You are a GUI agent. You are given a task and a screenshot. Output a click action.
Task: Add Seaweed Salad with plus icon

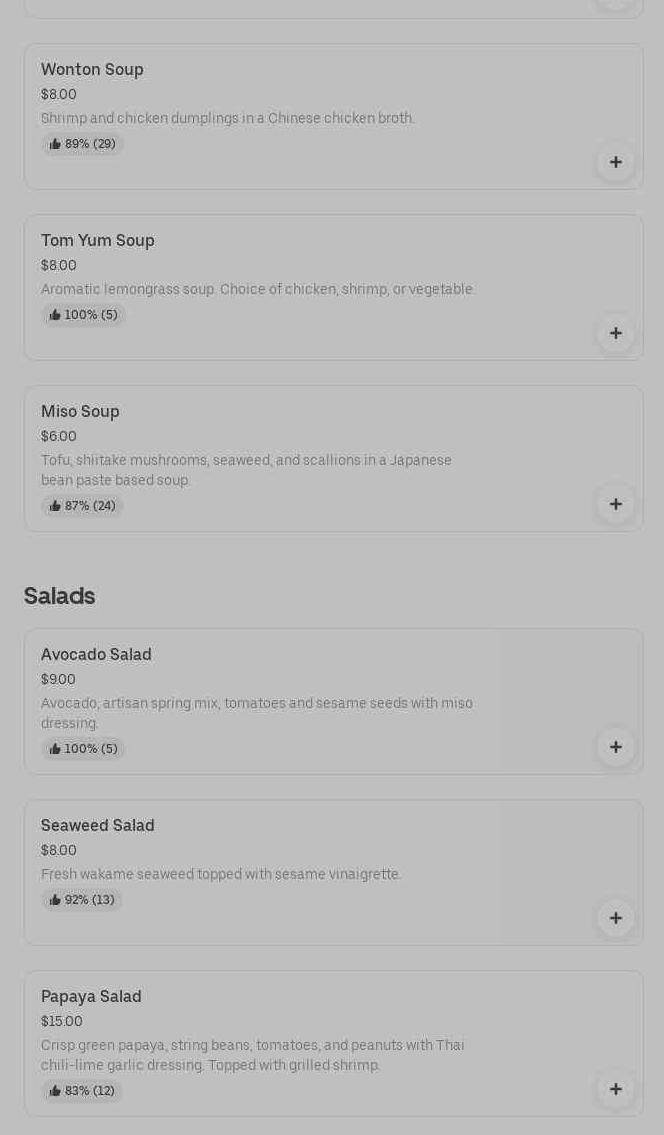tap(615, 918)
